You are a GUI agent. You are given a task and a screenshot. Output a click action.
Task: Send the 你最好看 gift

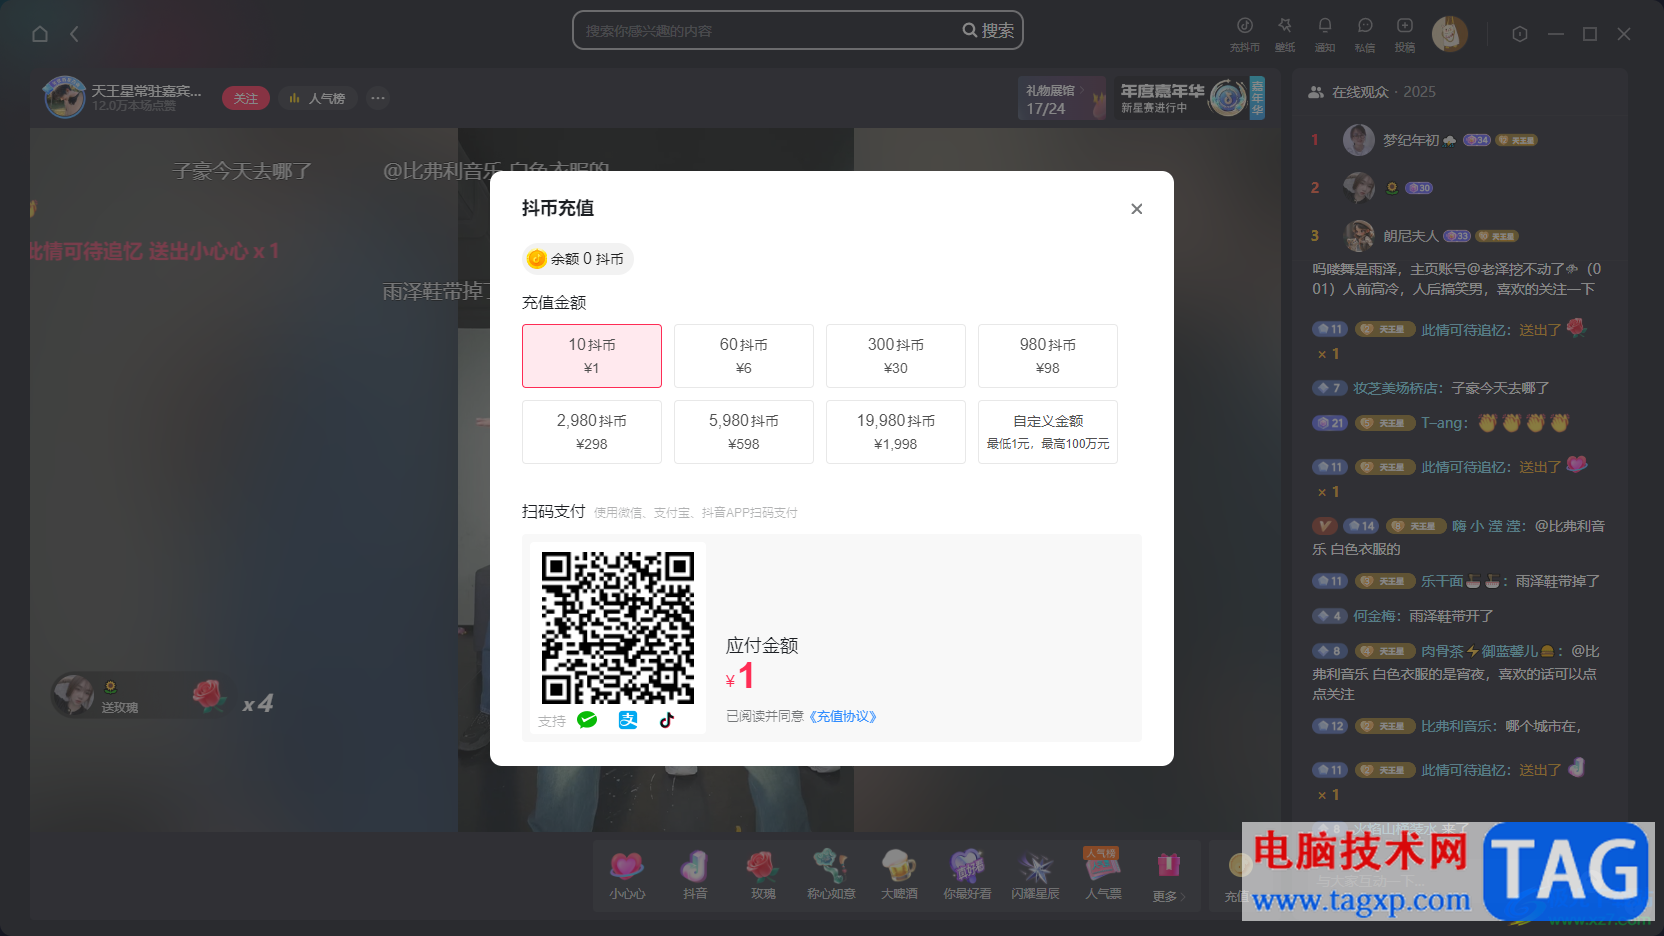tap(967, 875)
